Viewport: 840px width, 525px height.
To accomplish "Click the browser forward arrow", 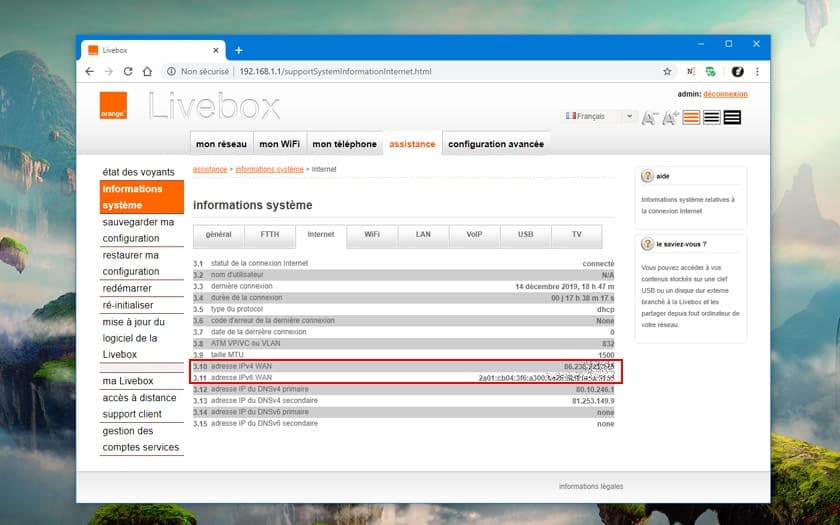I will [109, 71].
